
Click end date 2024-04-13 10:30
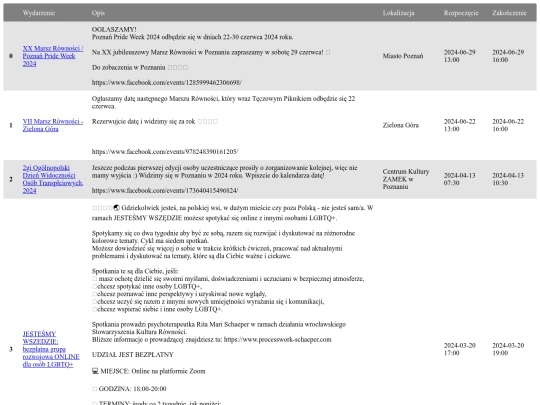click(508, 179)
